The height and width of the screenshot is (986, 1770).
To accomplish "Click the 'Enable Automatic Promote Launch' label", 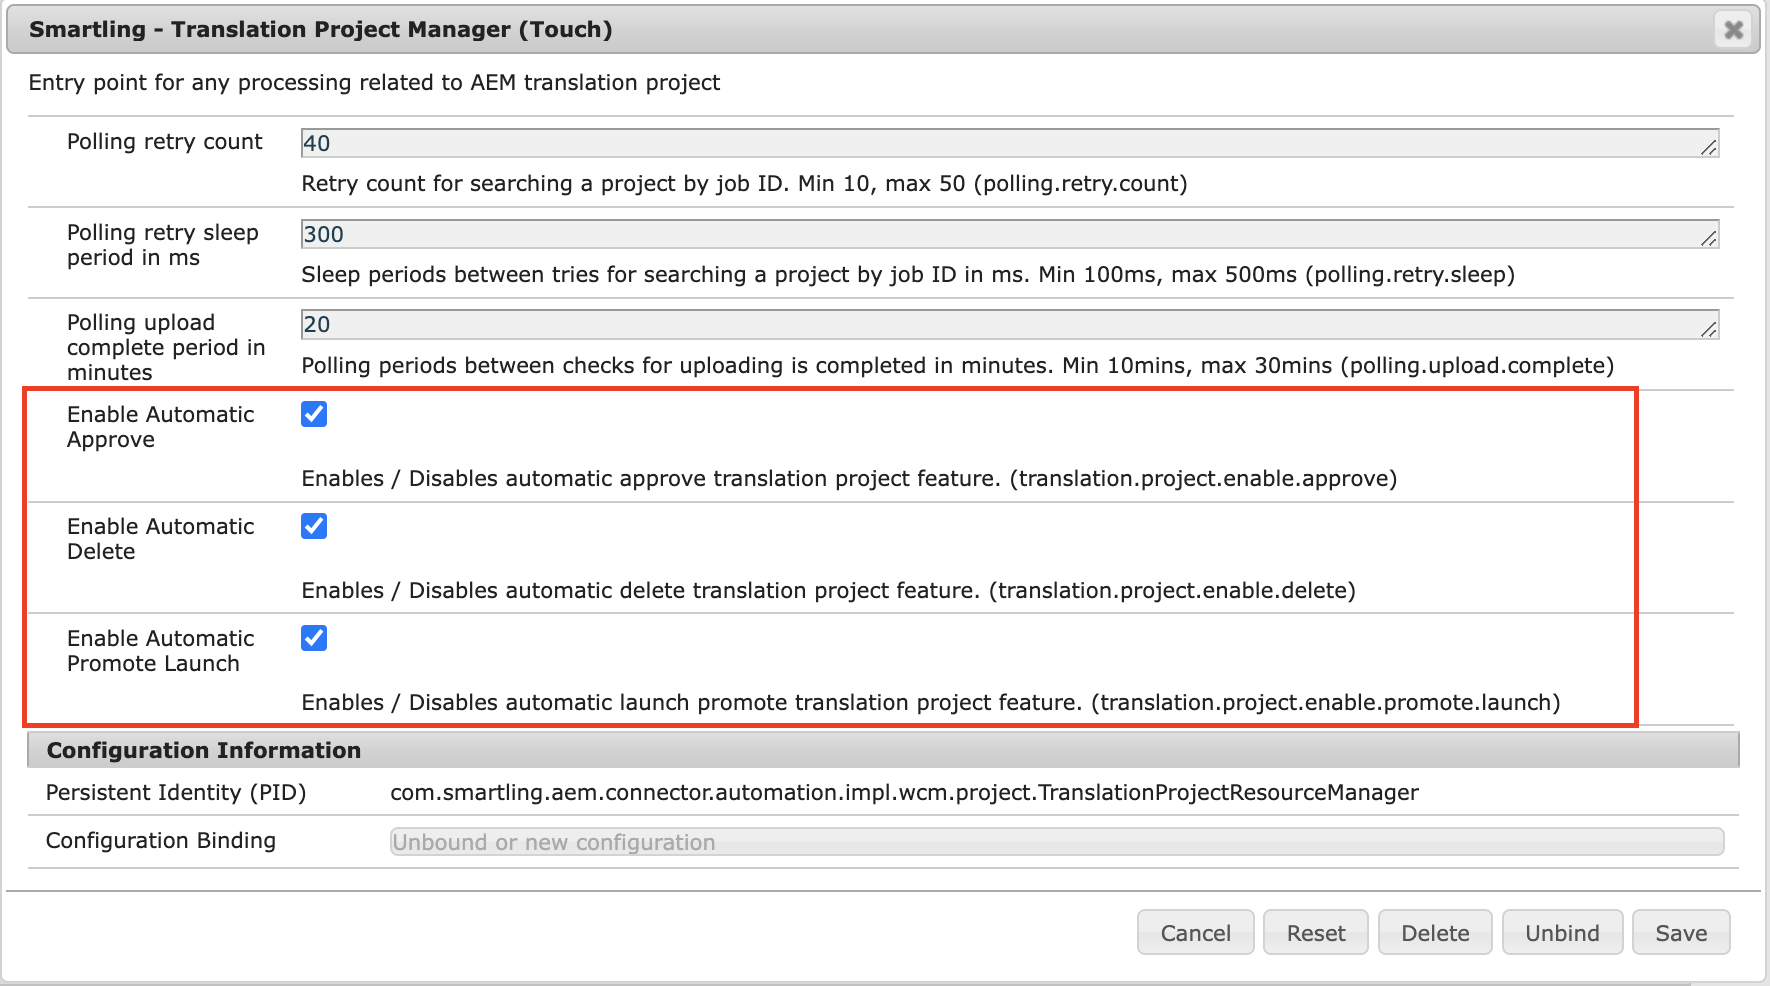I will click(161, 651).
